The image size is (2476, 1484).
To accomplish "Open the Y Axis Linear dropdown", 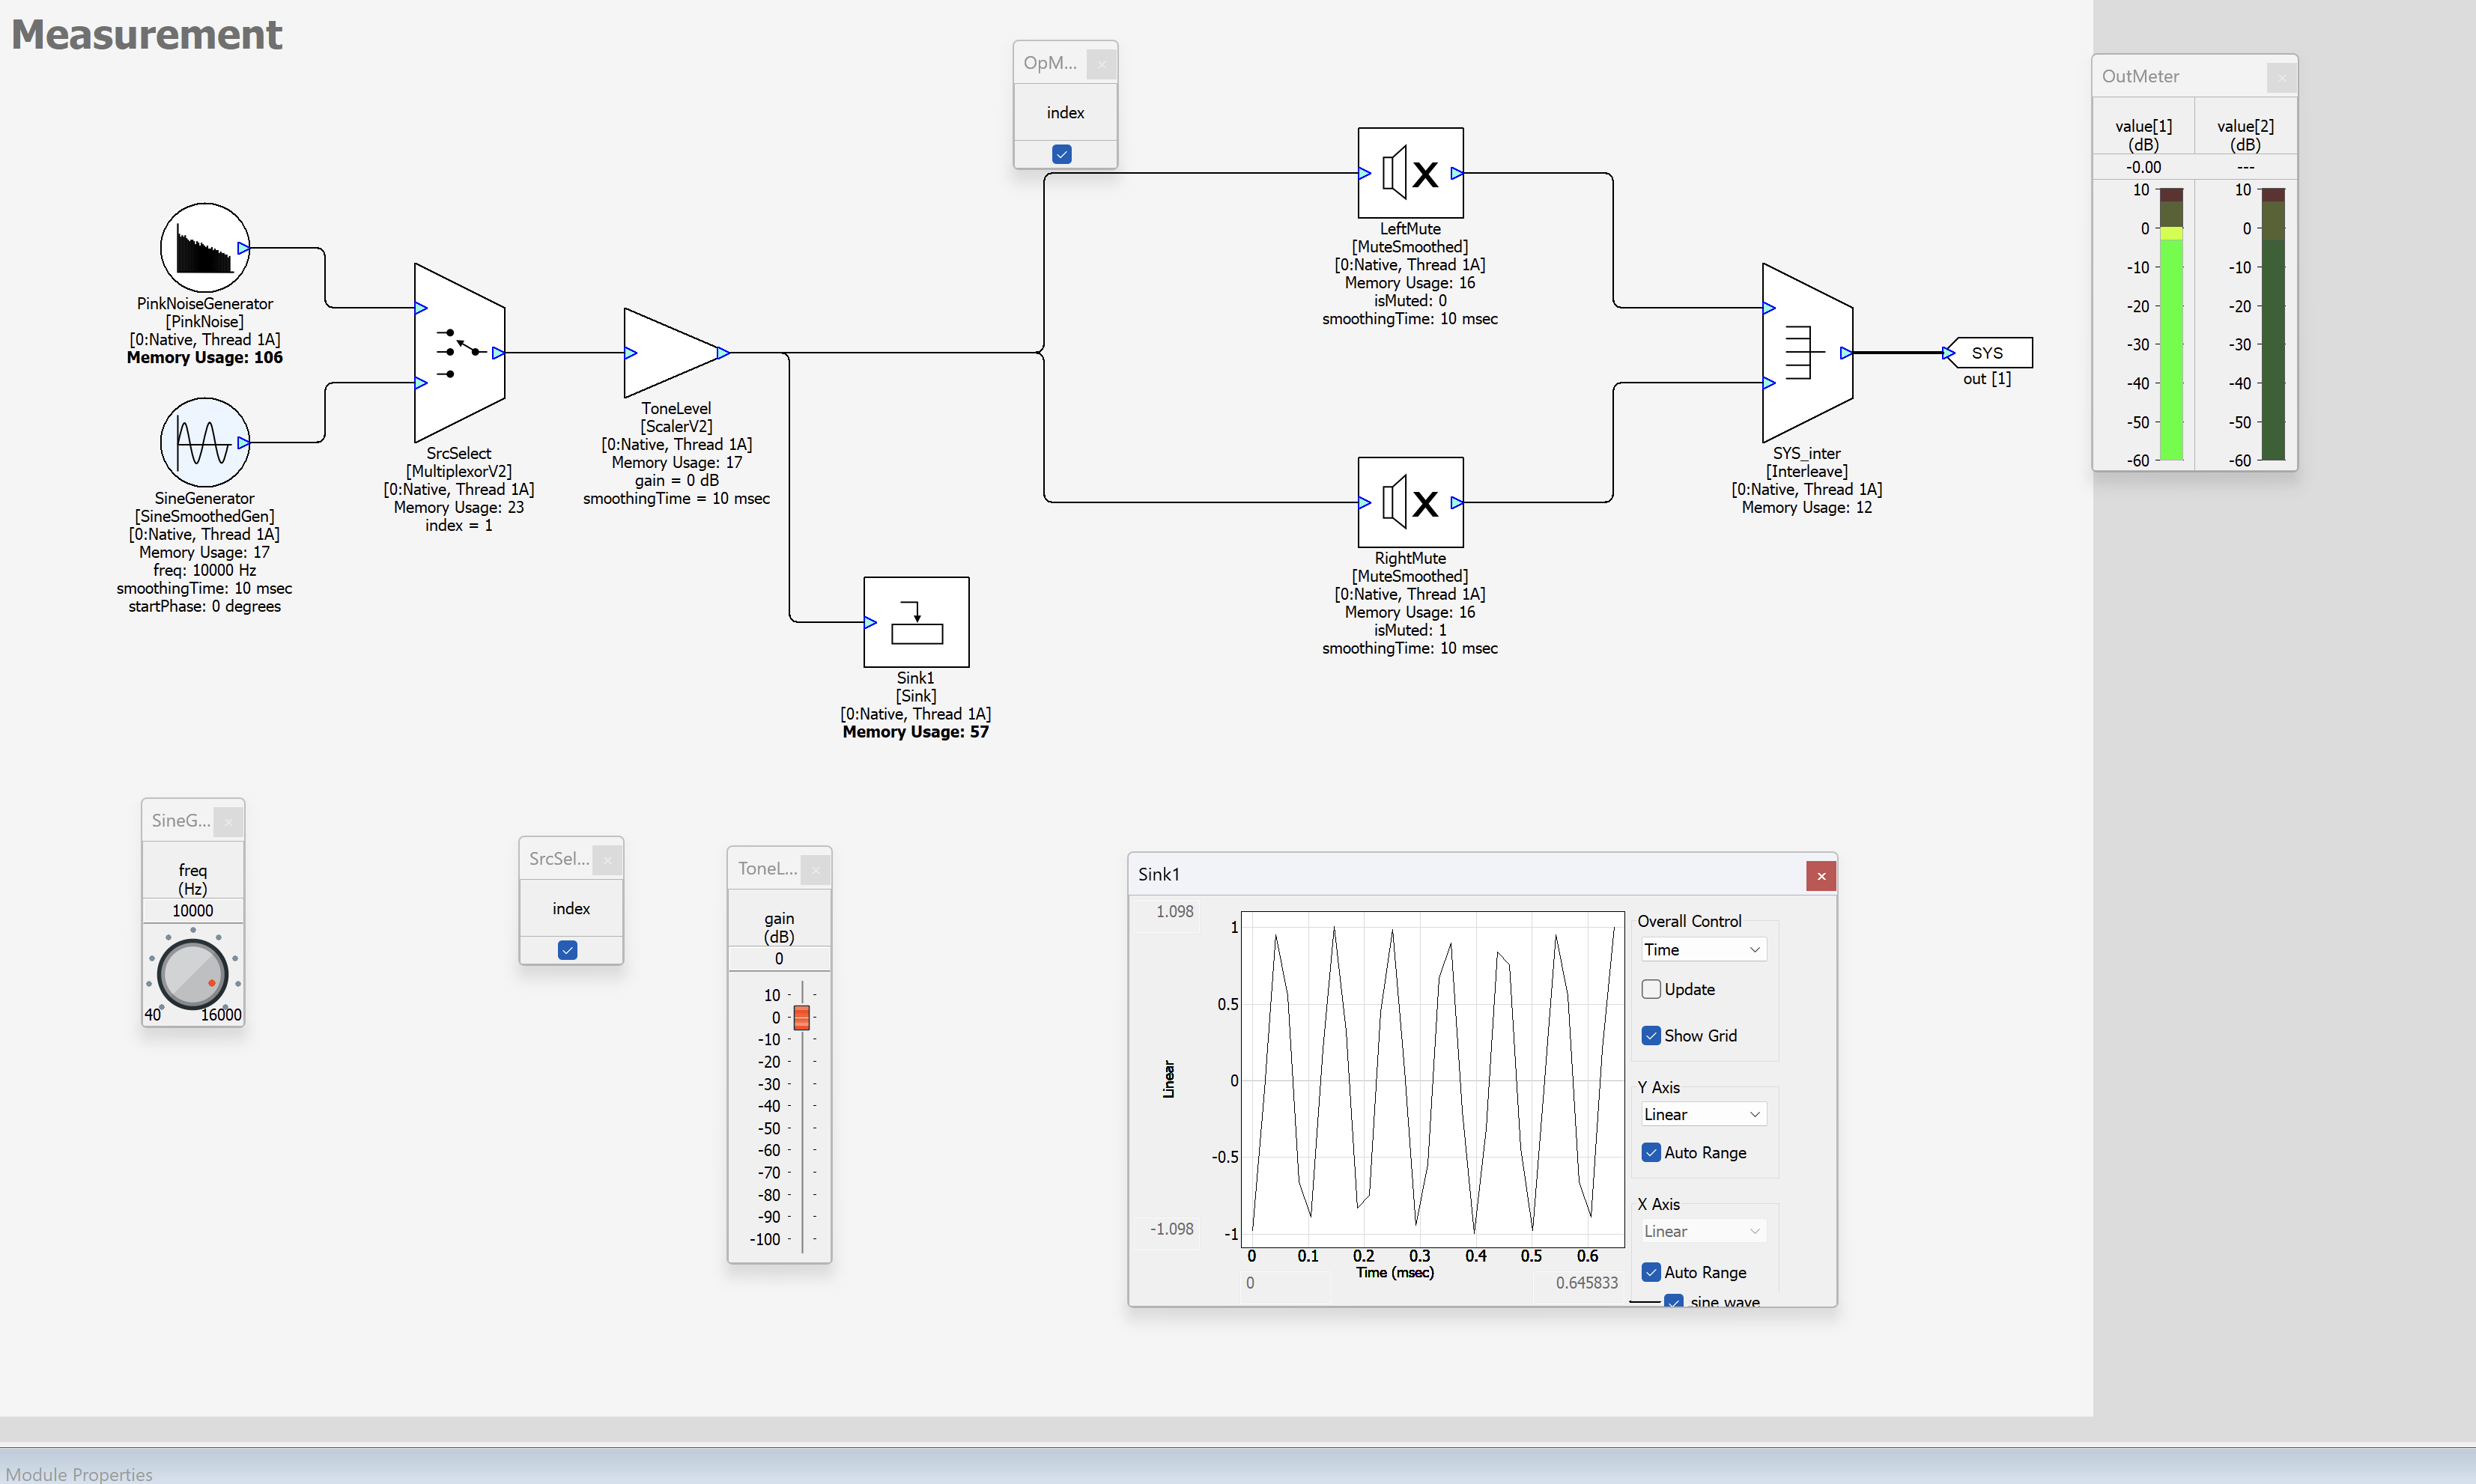I will pyautogui.click(x=1703, y=1114).
